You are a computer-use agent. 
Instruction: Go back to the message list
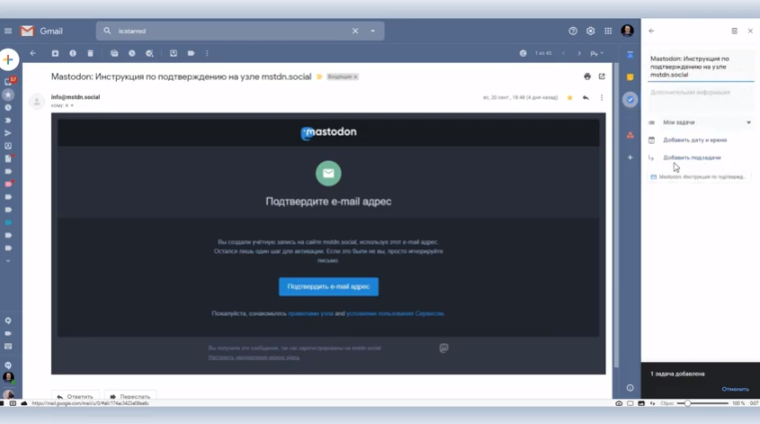pos(33,53)
